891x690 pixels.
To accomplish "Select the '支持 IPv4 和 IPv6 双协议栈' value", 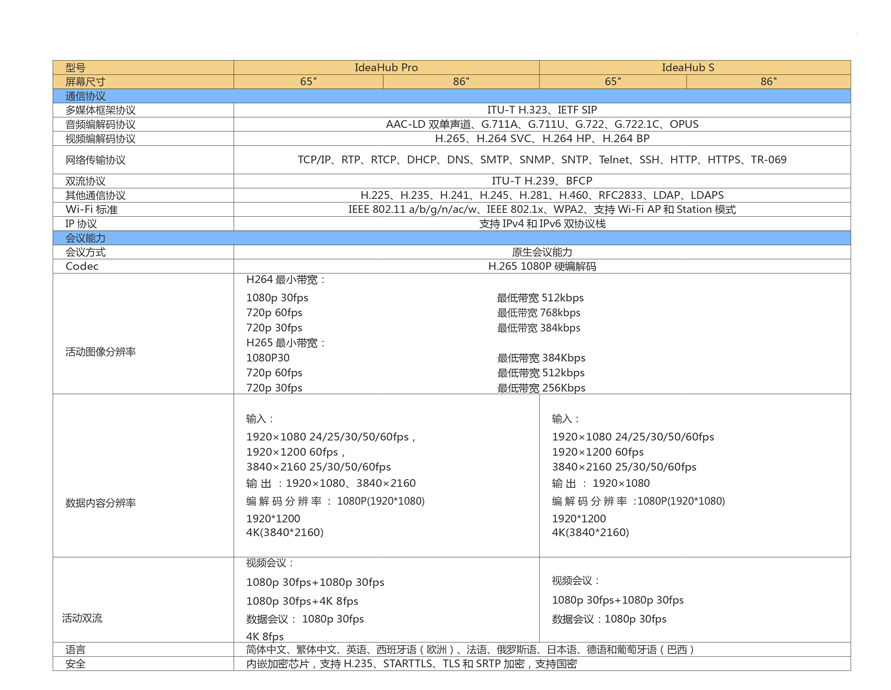I will [542, 224].
